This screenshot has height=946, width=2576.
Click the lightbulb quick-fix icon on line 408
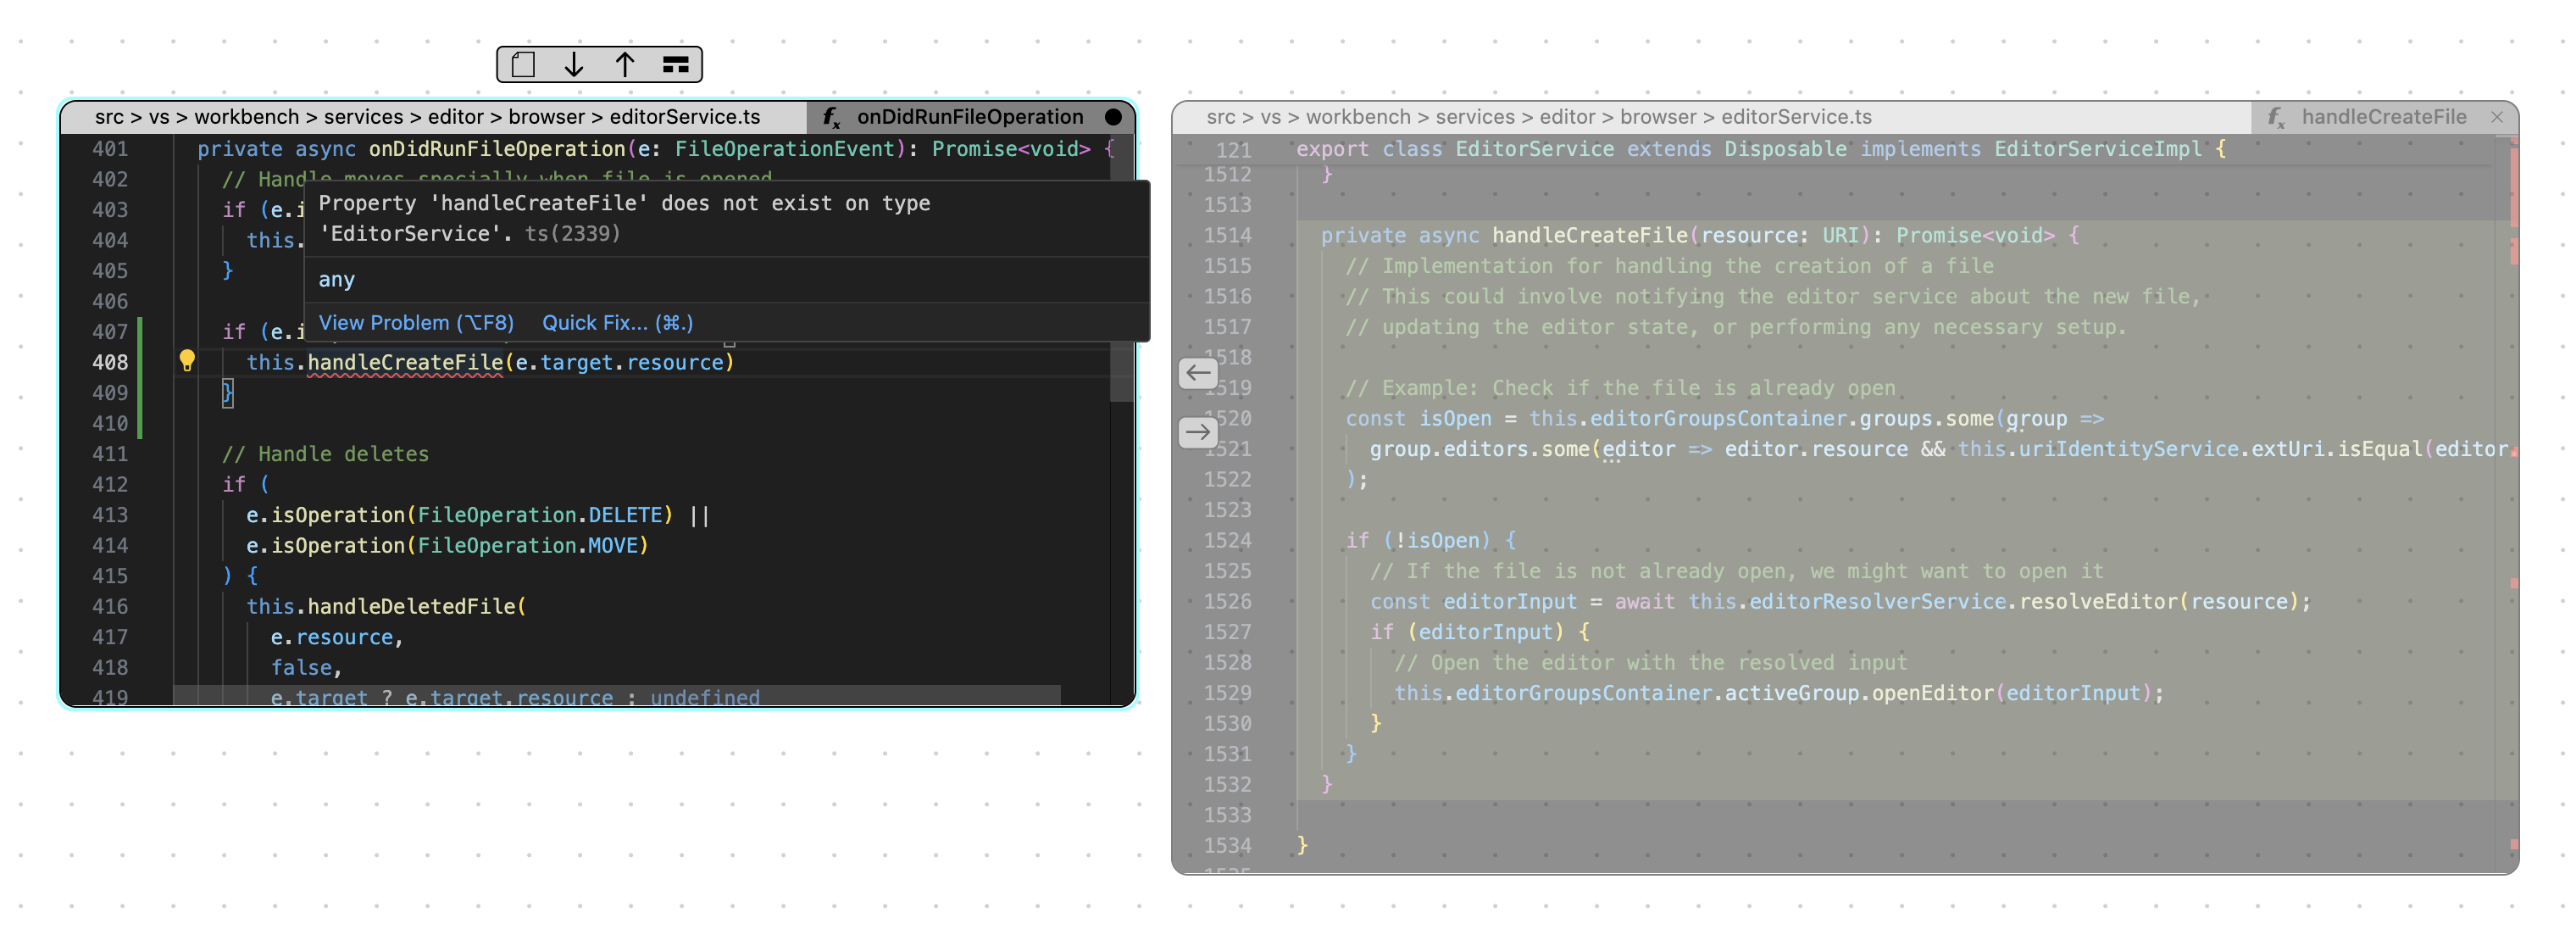pyautogui.click(x=187, y=361)
